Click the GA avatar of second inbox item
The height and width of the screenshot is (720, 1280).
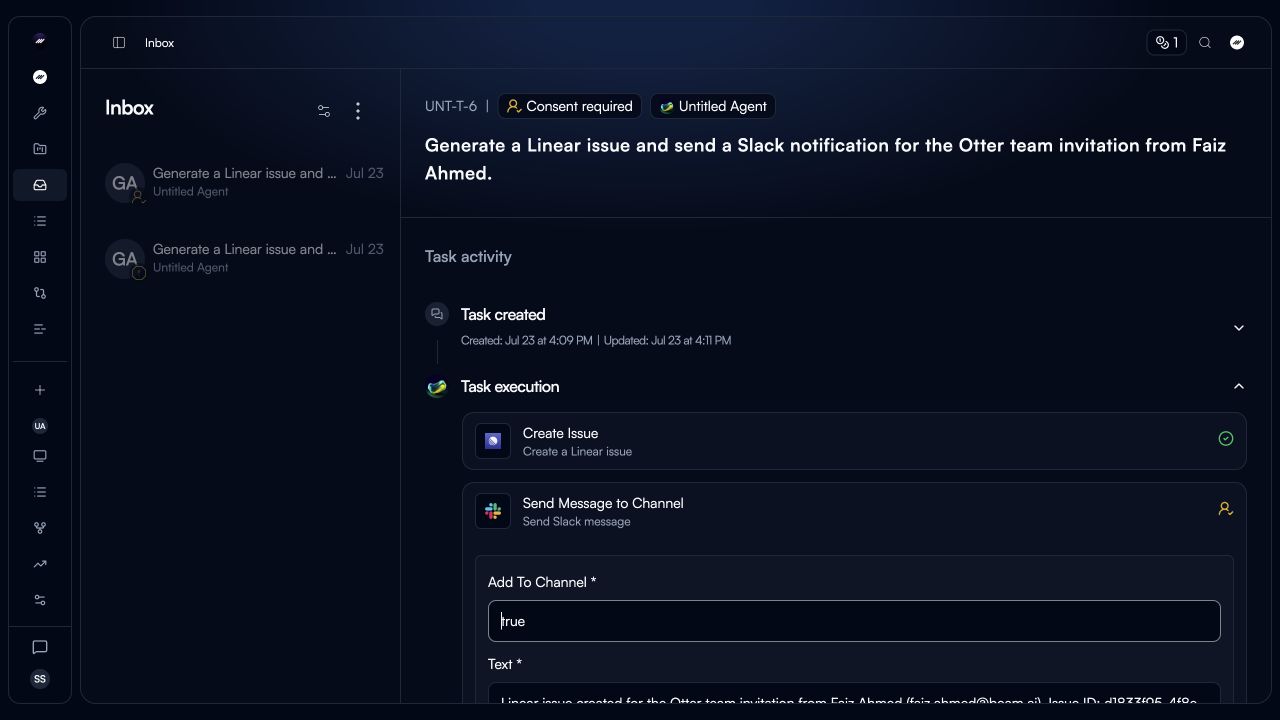125,259
